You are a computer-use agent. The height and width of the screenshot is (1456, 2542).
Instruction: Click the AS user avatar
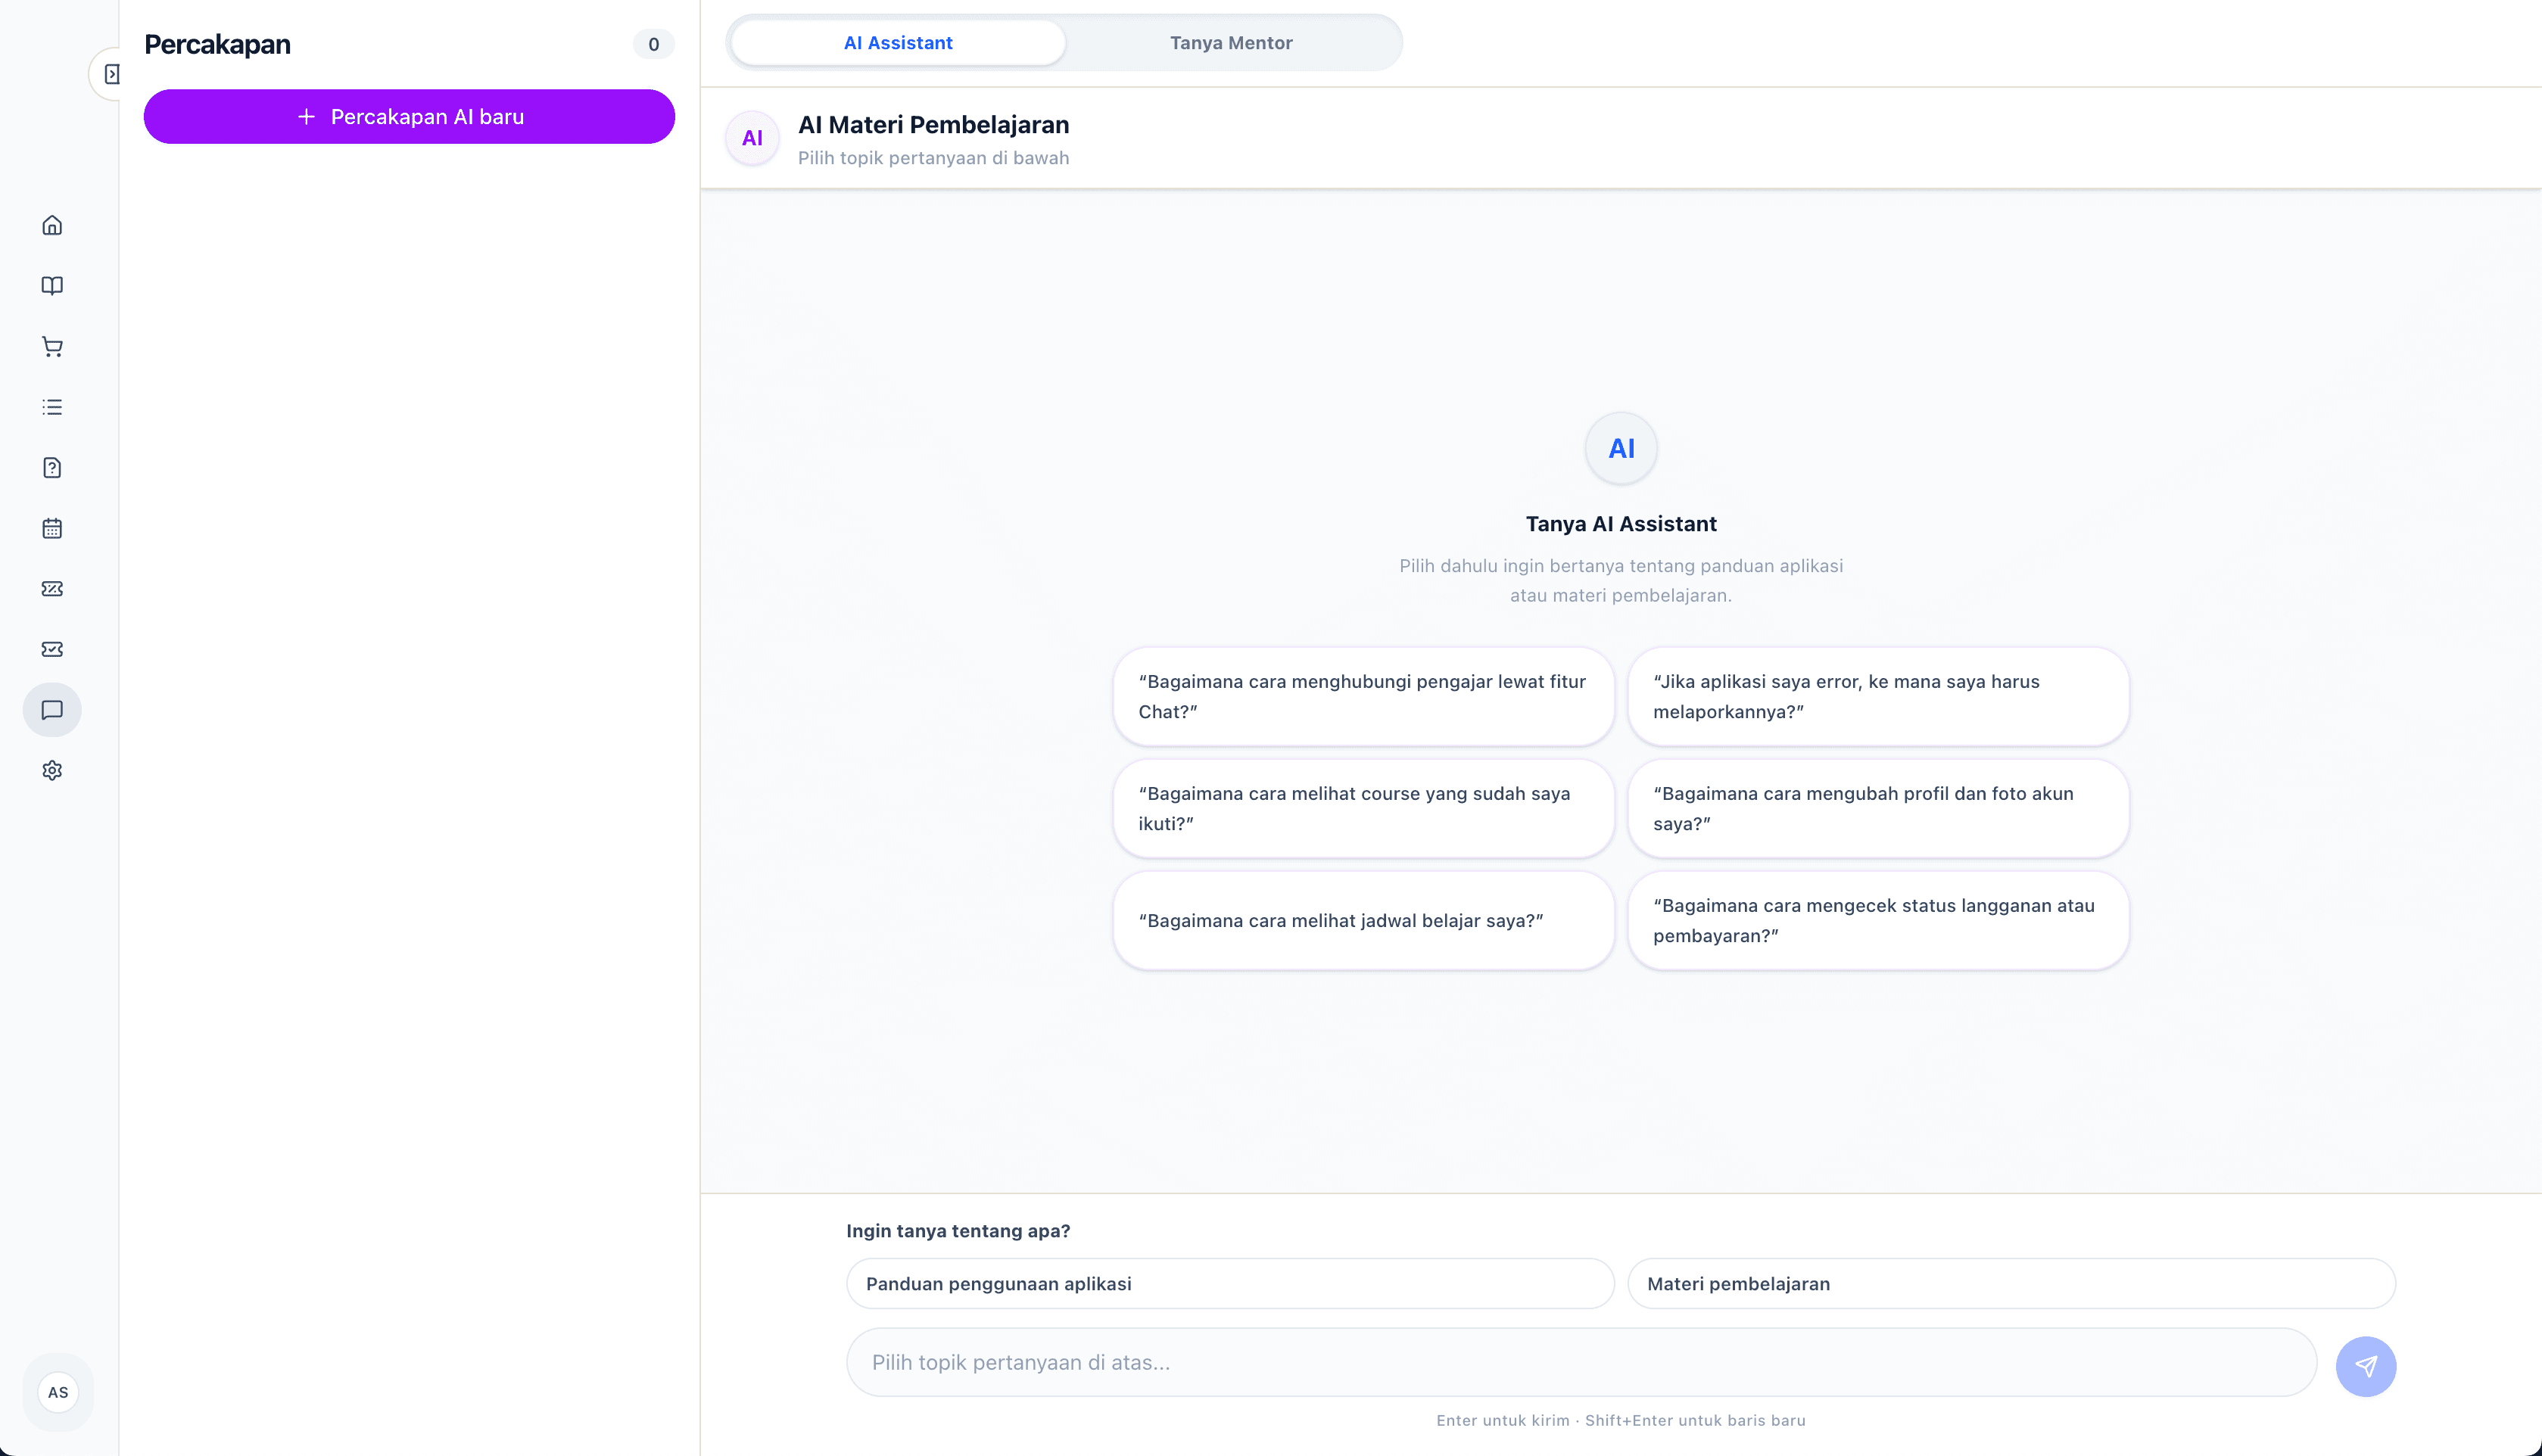(x=58, y=1392)
